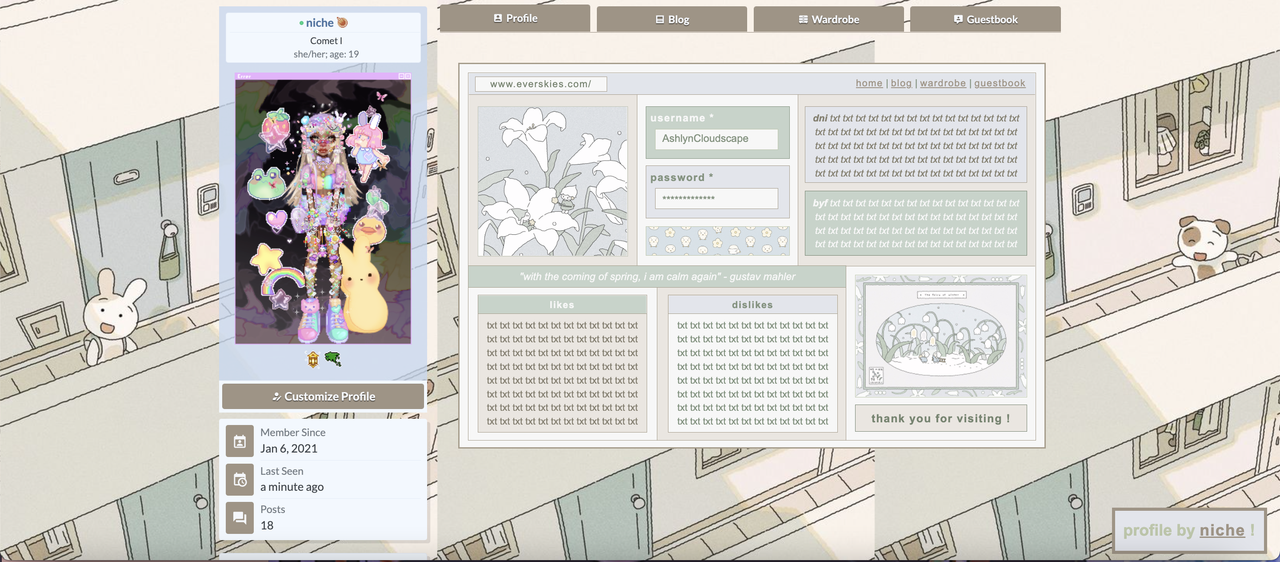
Task: Click the password field
Action: point(716,199)
